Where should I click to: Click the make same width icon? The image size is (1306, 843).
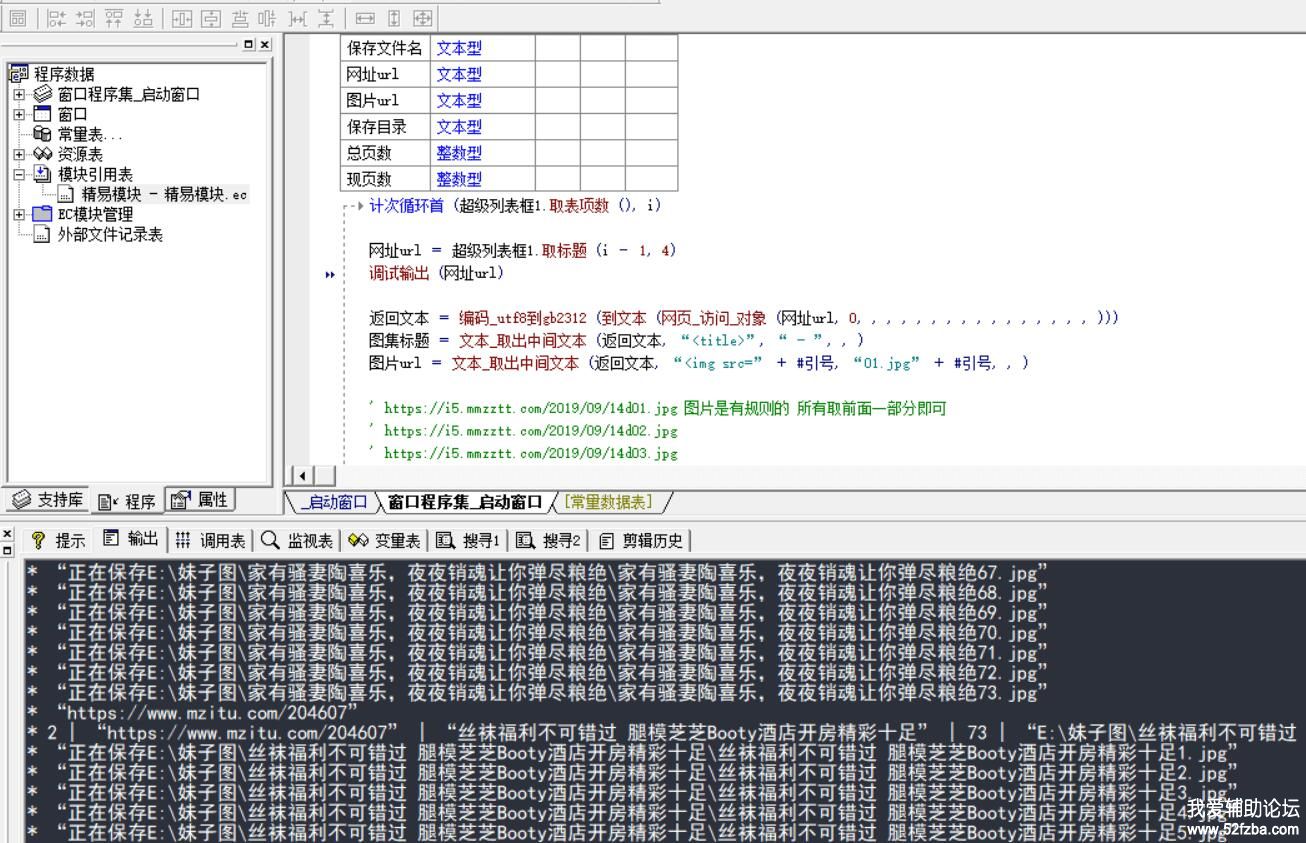(x=366, y=17)
